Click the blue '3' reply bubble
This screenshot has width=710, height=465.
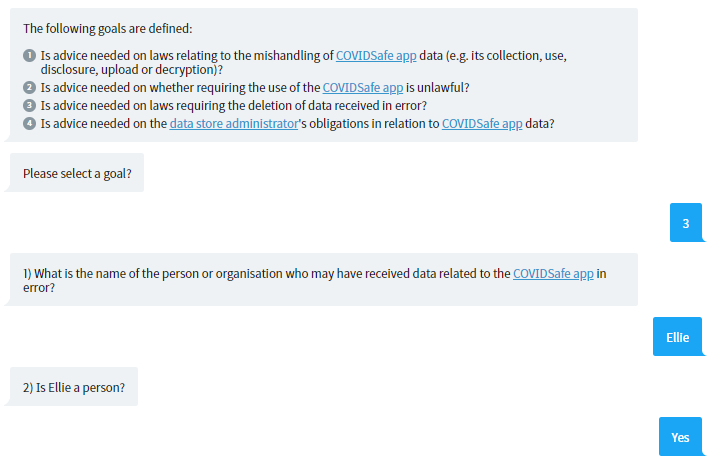click(x=686, y=223)
